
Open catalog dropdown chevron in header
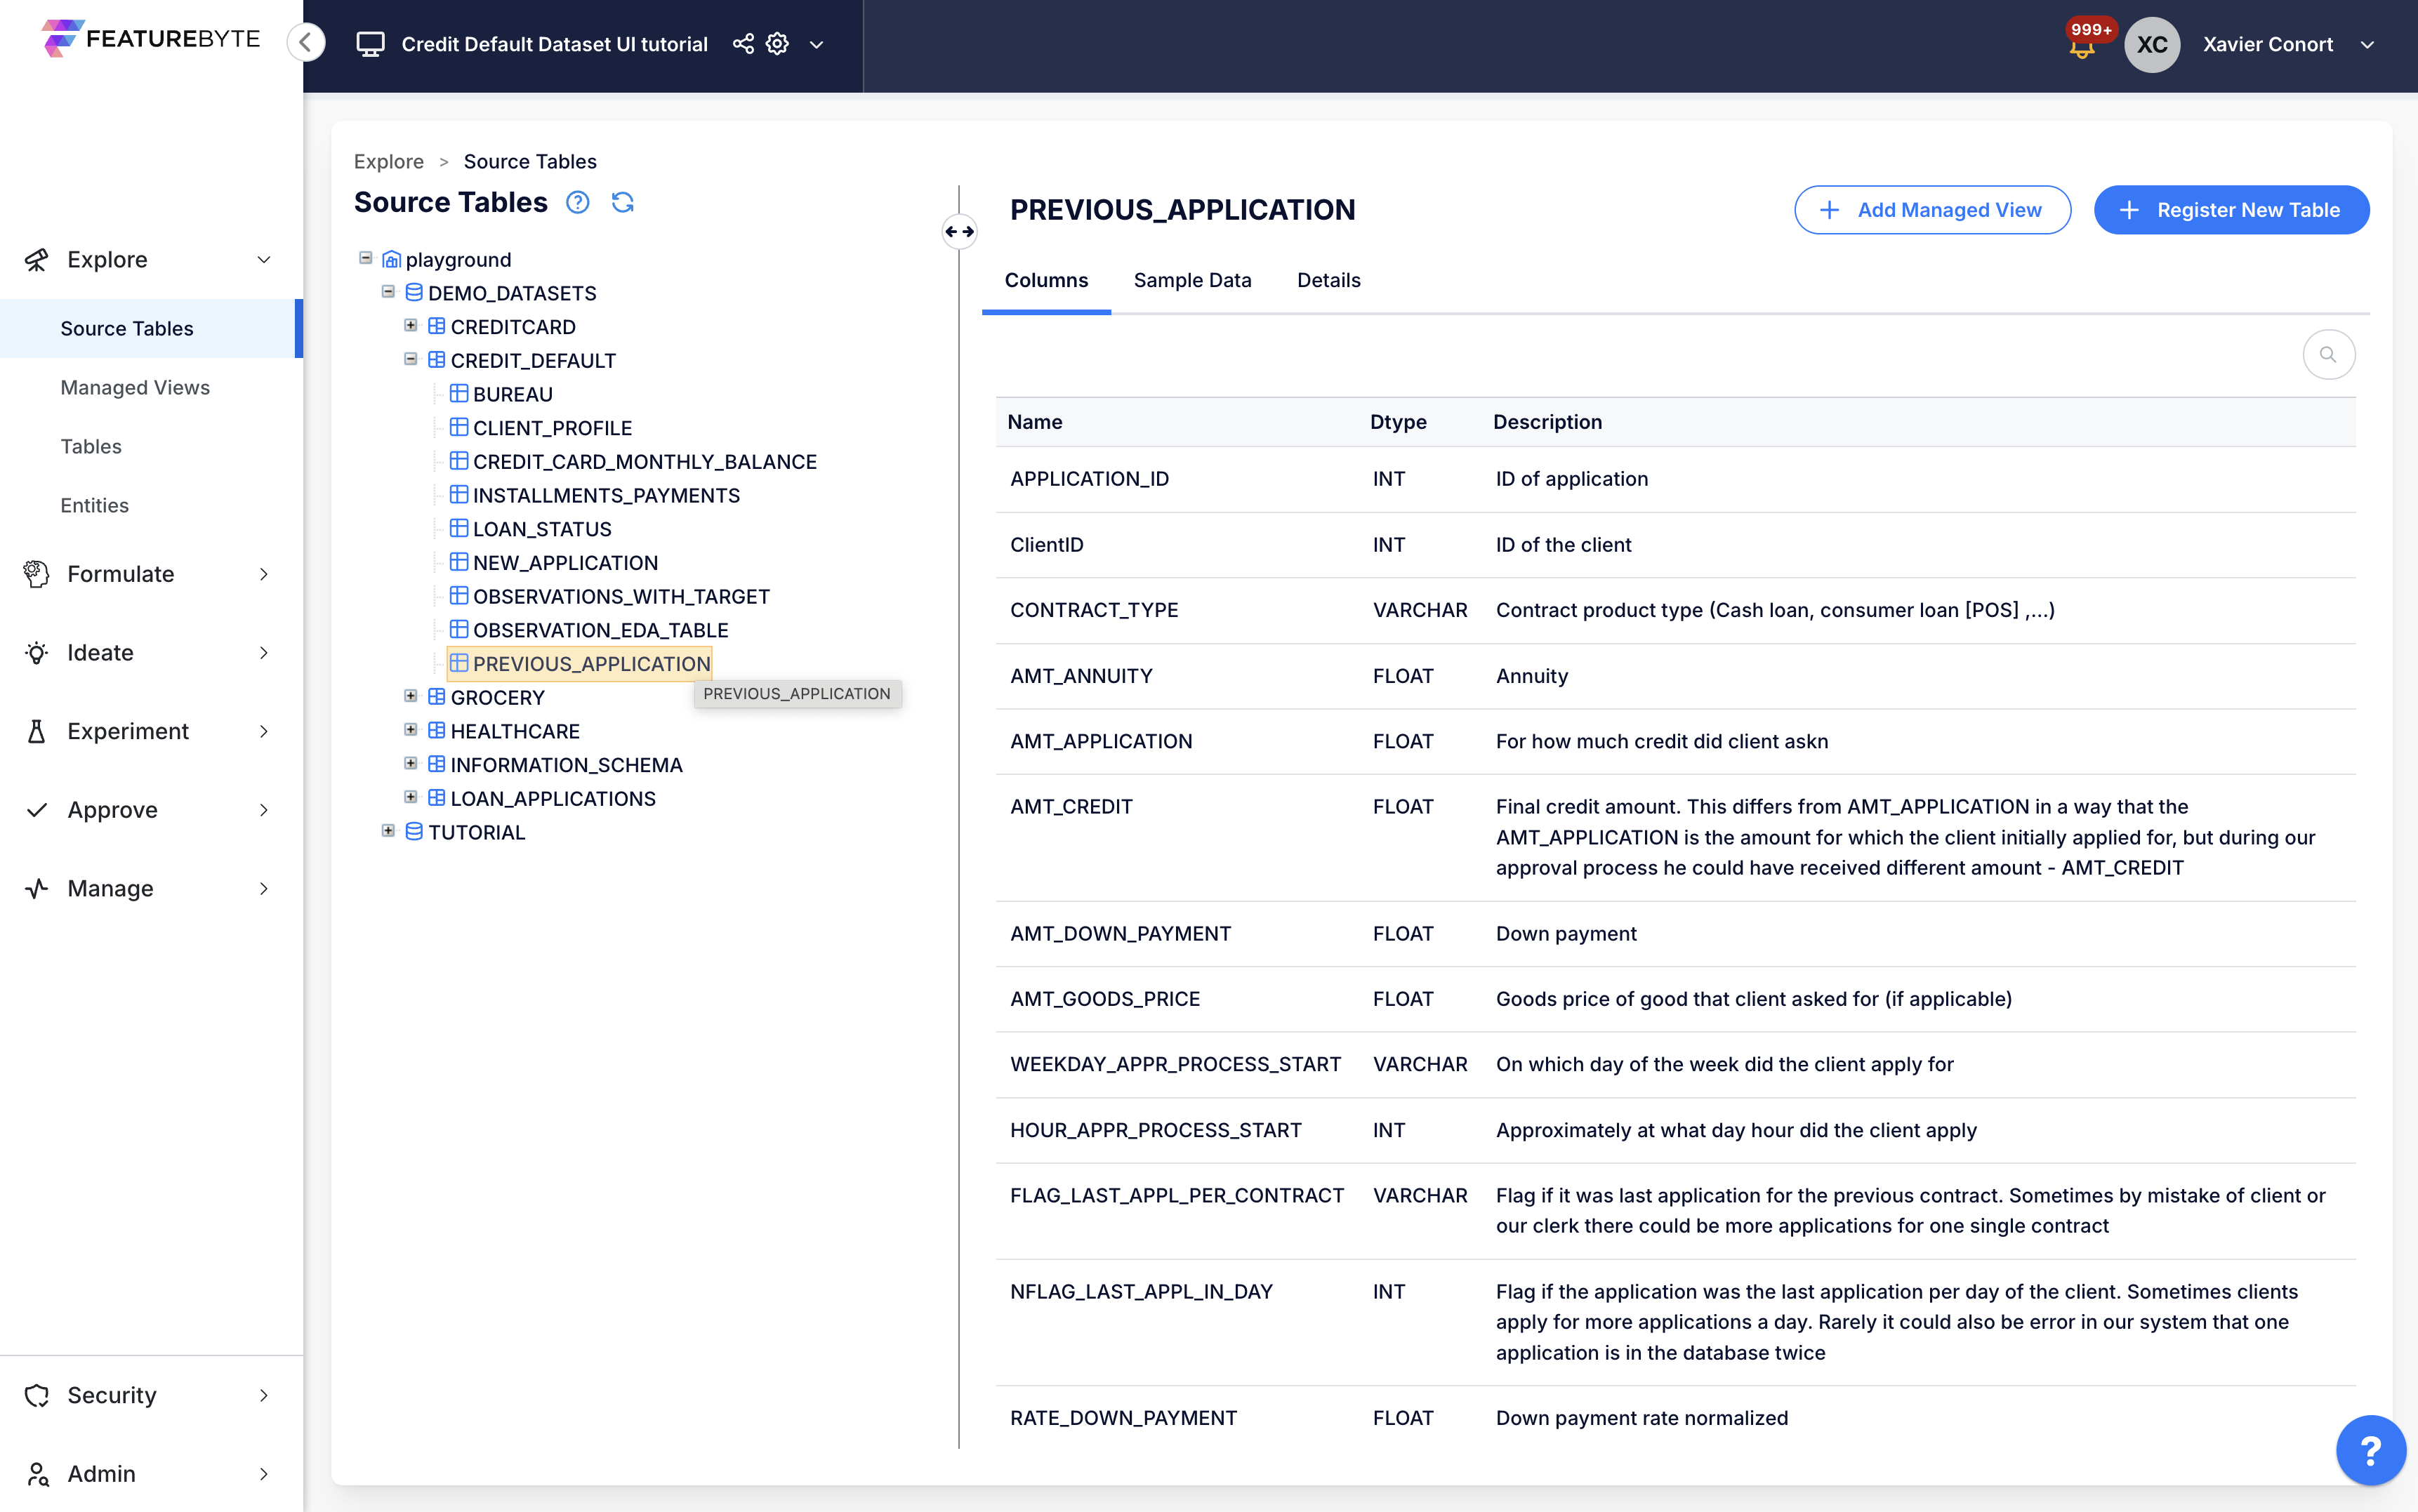point(816,45)
